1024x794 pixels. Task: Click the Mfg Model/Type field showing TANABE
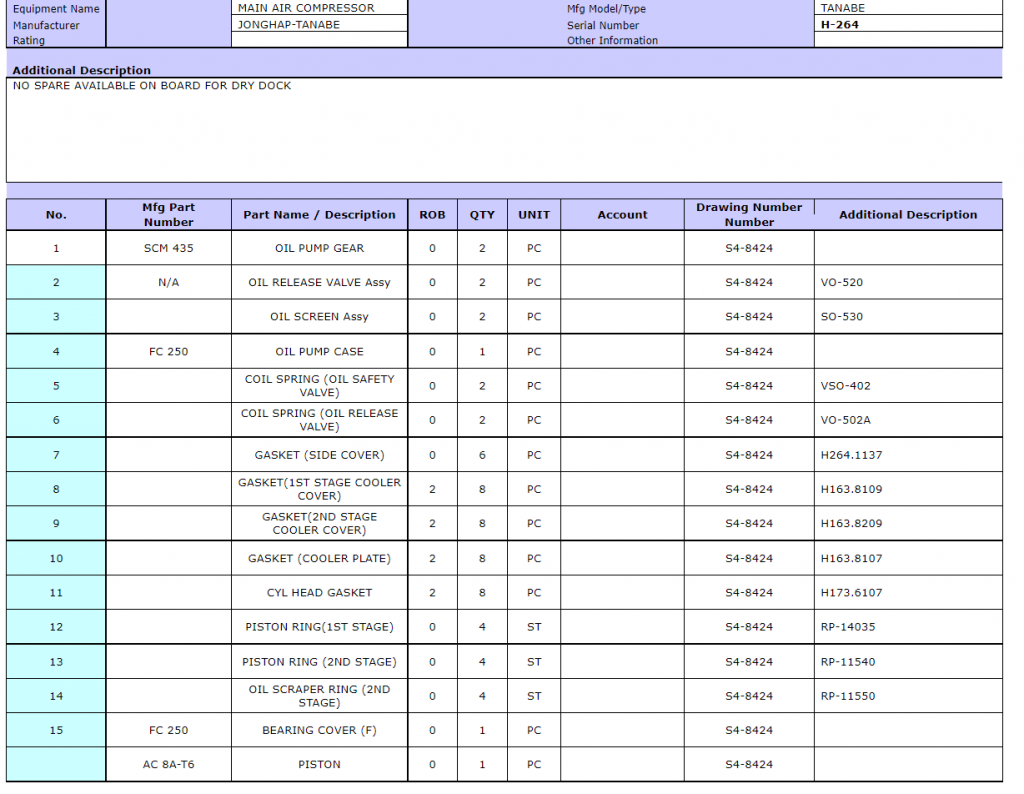tap(908, 8)
